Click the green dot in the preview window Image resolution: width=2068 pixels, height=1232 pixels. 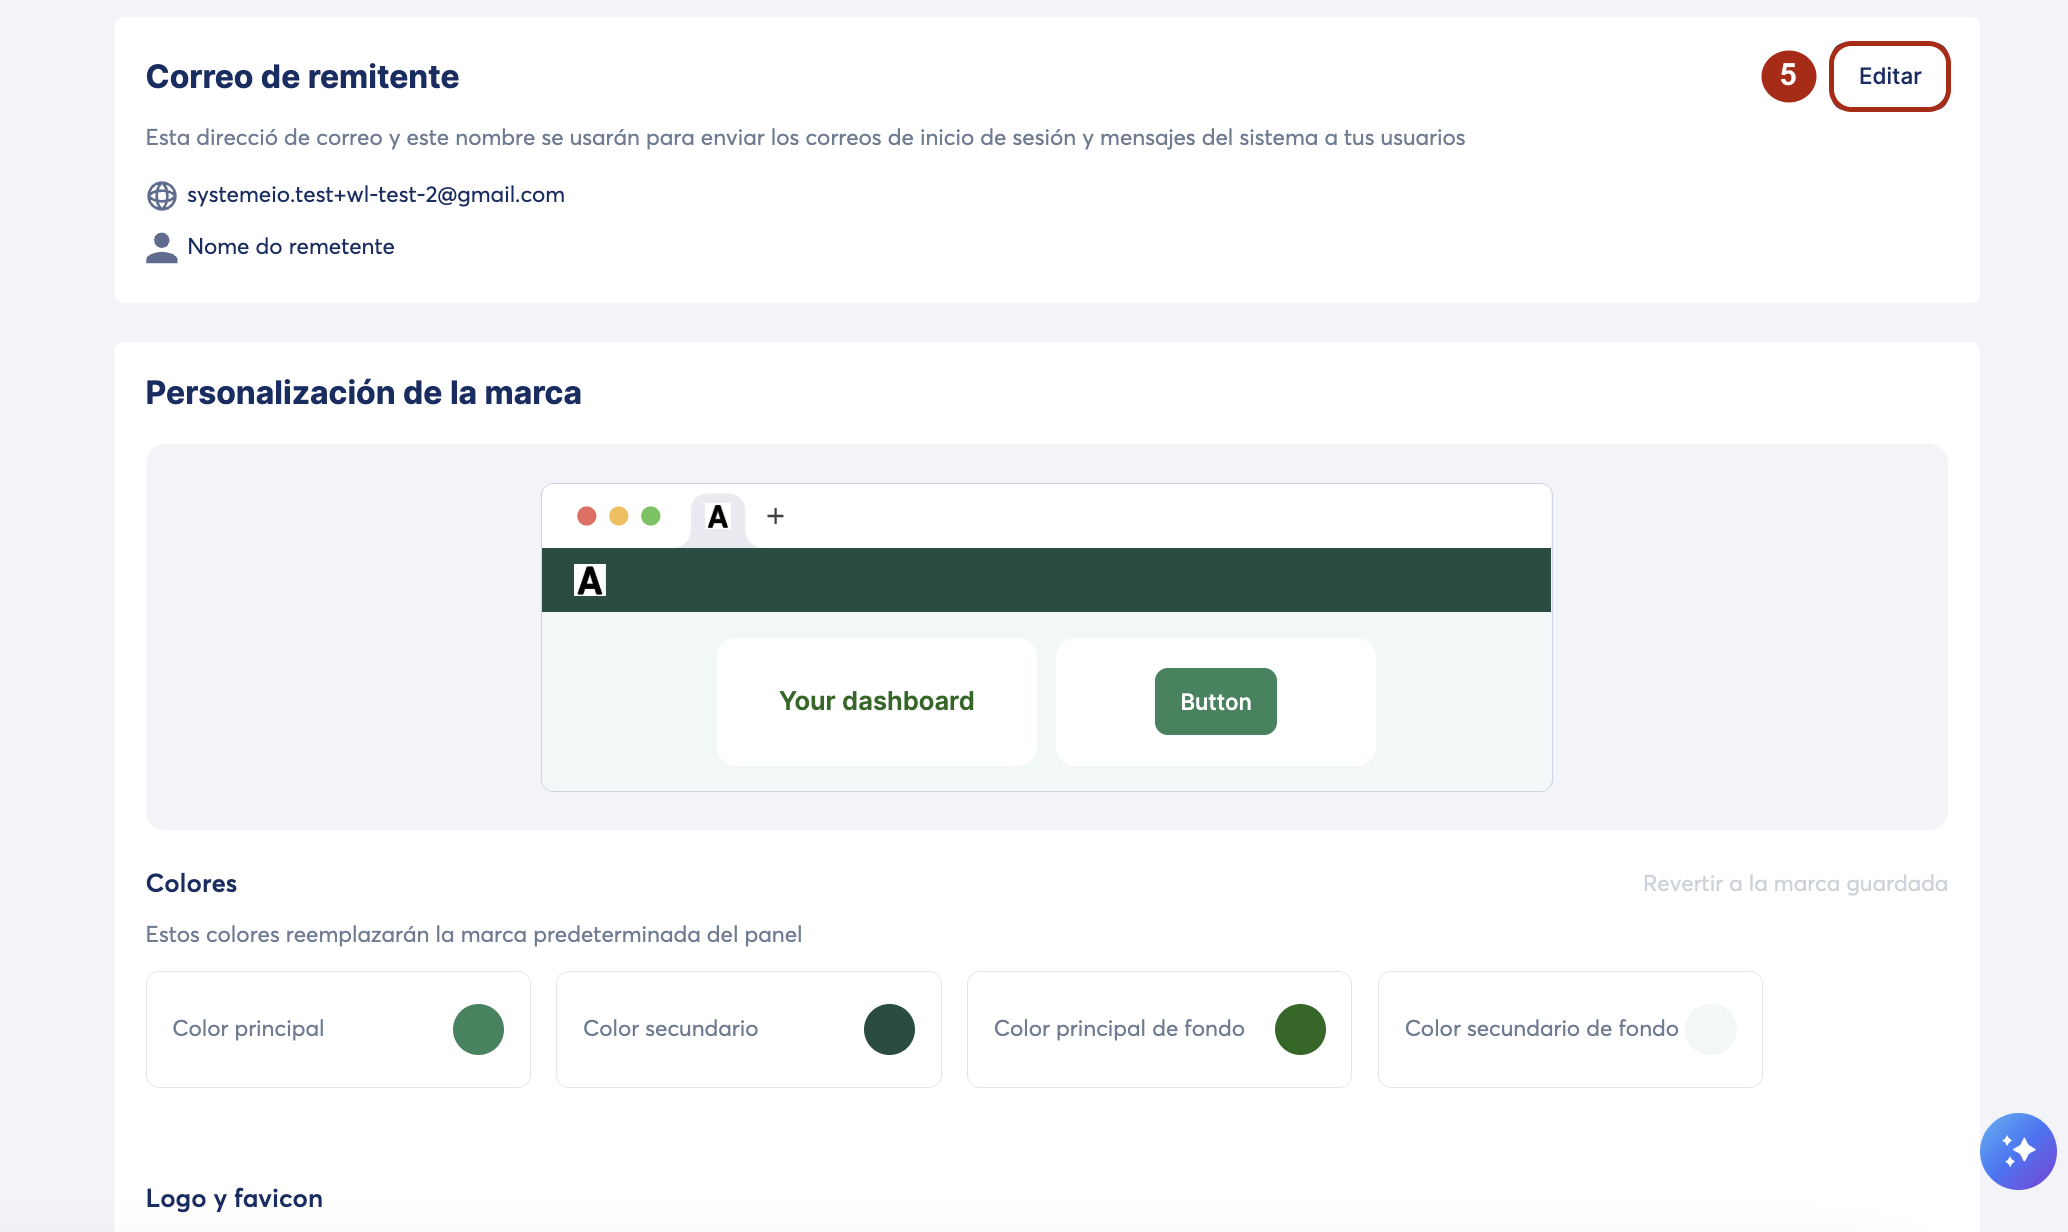(x=651, y=516)
